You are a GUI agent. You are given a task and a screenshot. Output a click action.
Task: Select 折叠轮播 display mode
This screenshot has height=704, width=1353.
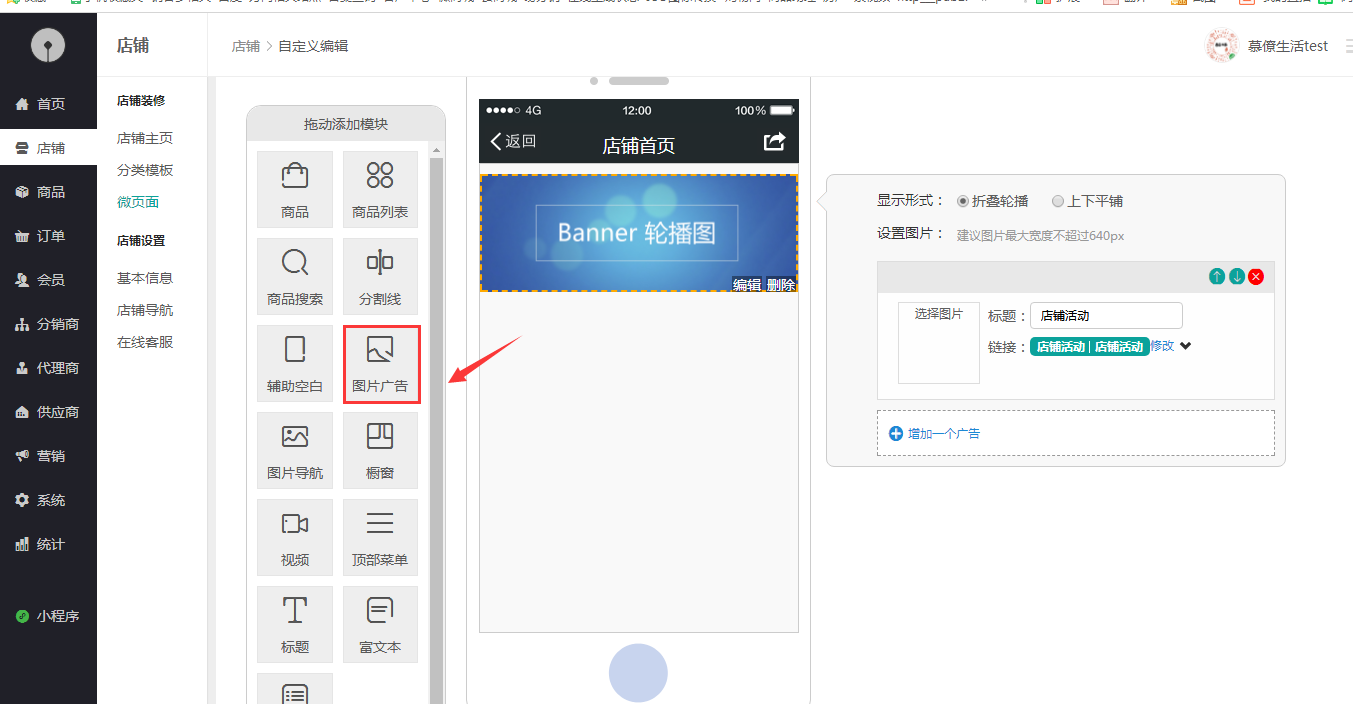(963, 201)
